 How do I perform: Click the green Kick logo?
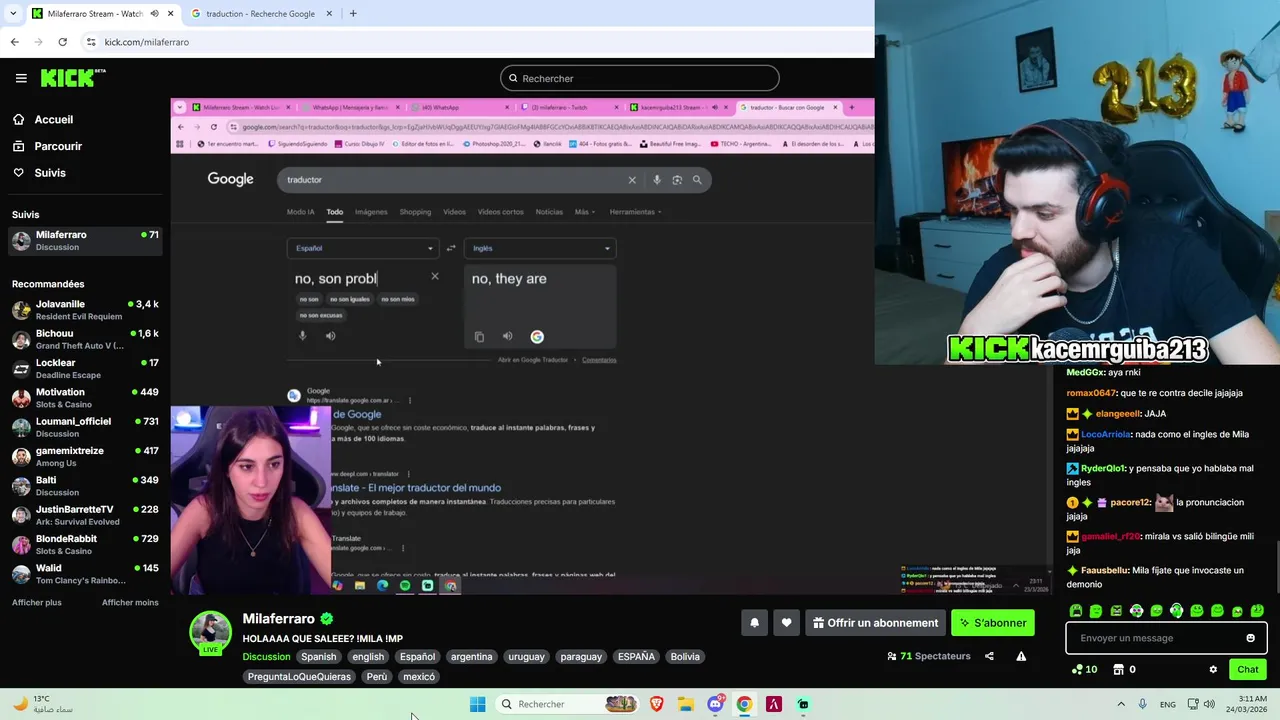coord(73,78)
